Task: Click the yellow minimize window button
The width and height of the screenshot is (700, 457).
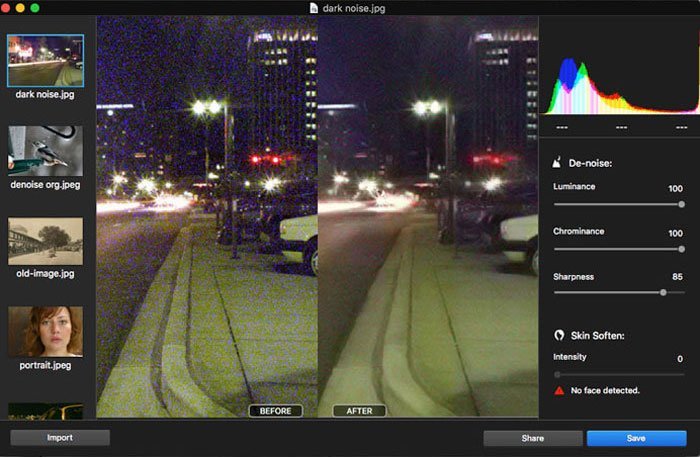Action: (20, 8)
